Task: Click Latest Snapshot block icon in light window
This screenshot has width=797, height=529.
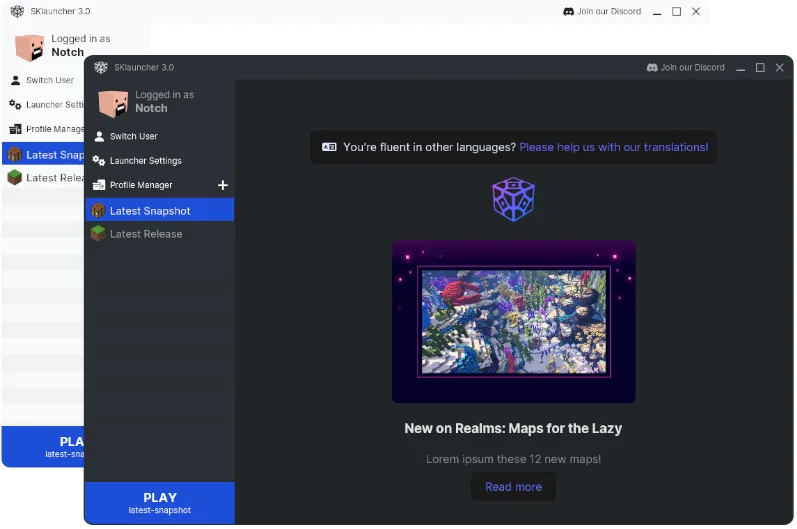Action: point(15,154)
